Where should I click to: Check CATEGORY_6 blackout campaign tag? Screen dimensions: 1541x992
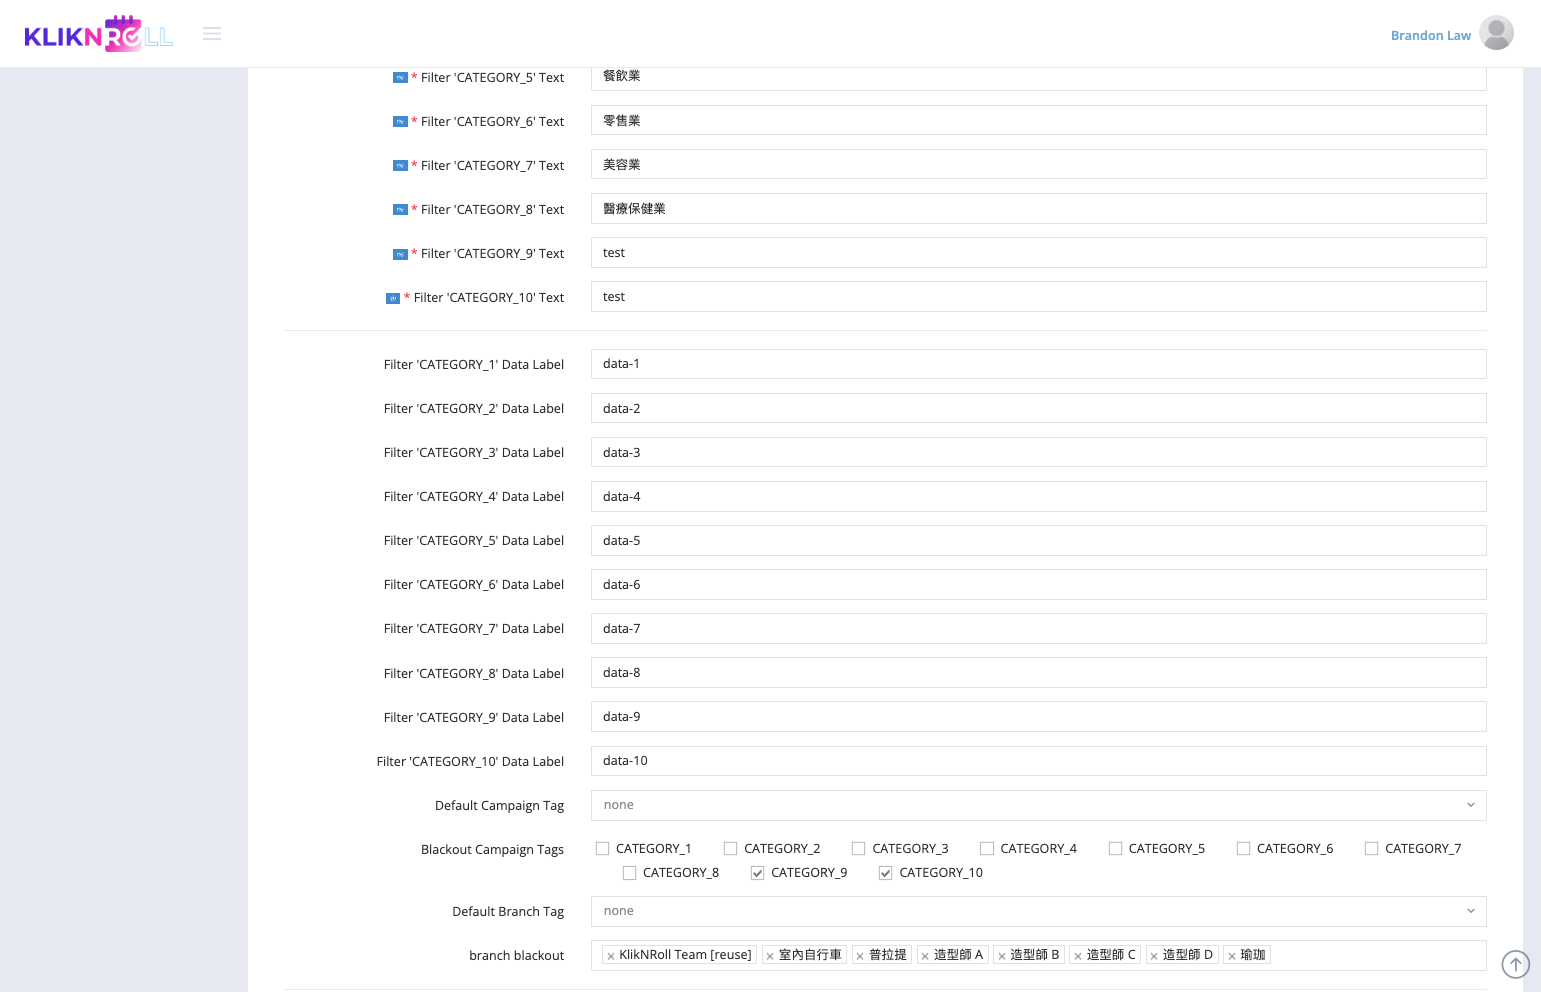(x=1243, y=848)
